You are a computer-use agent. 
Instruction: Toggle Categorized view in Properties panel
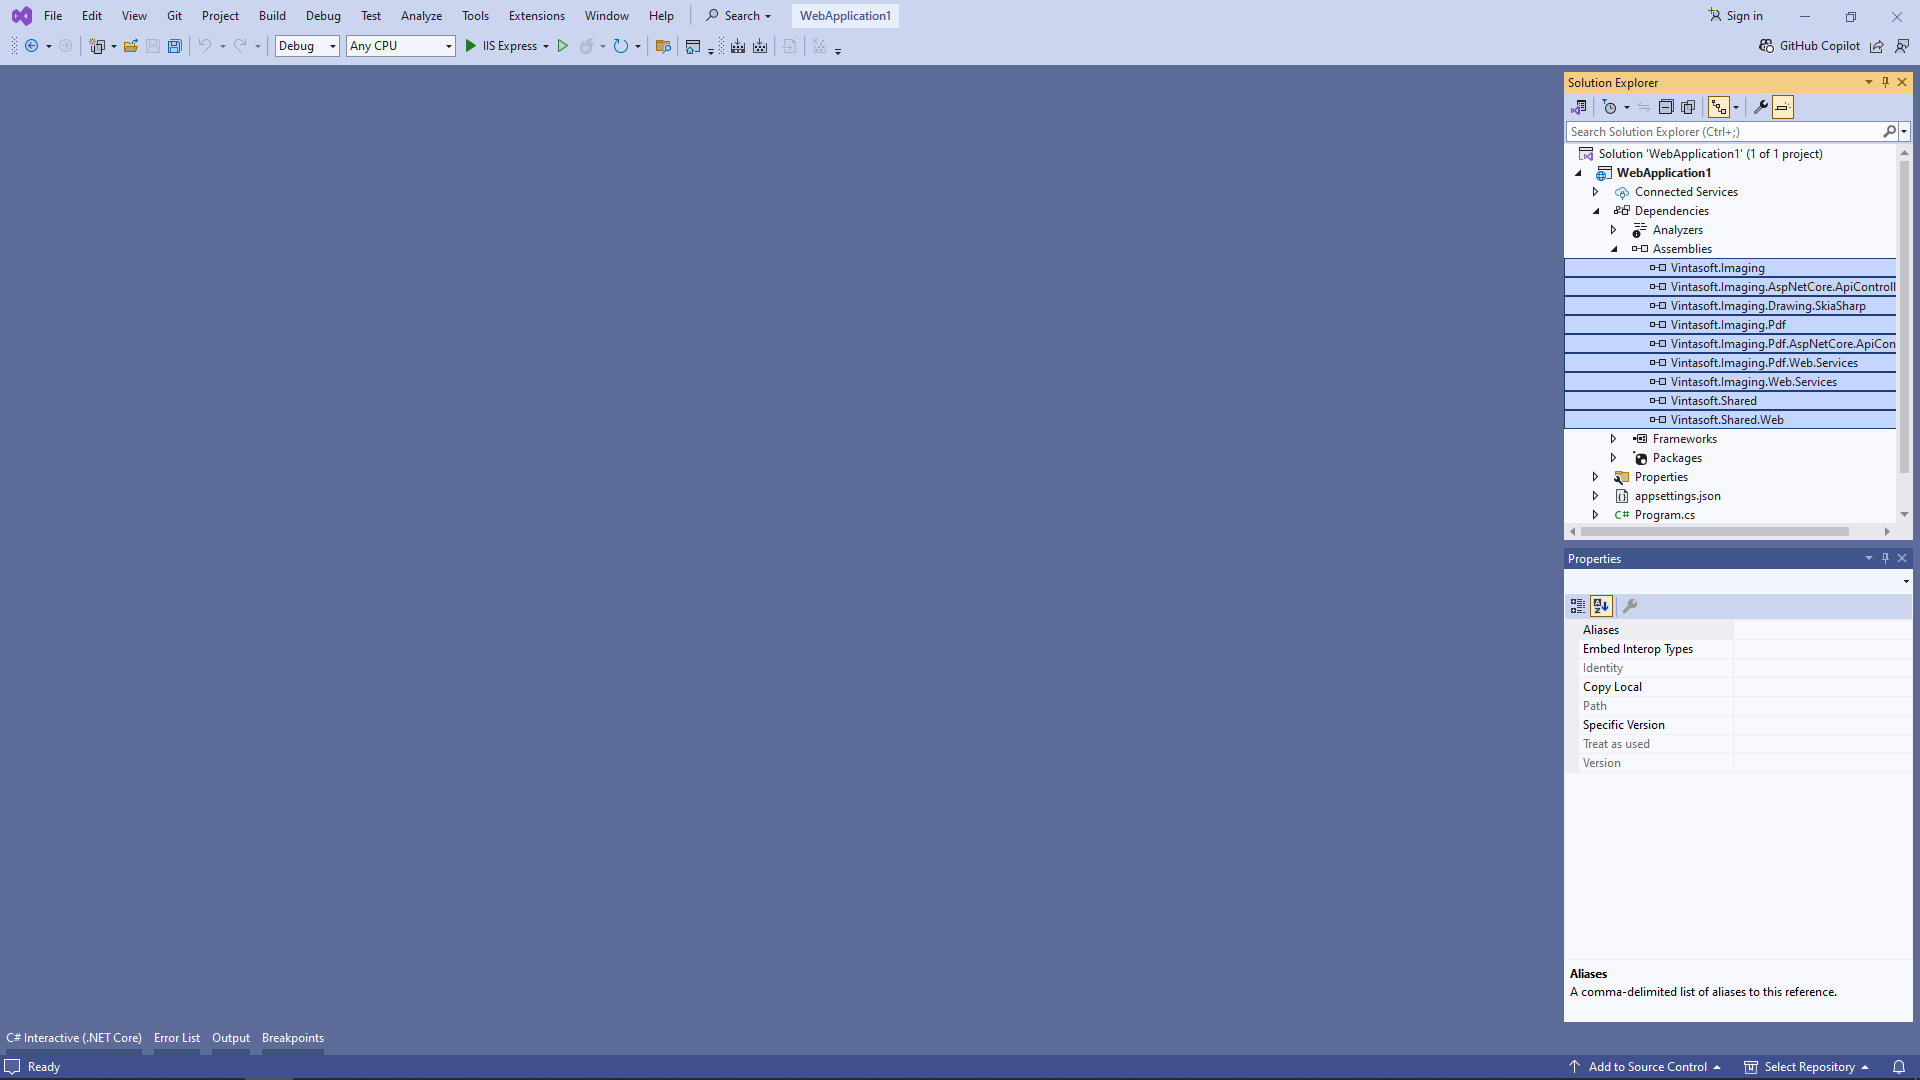[x=1578, y=606]
